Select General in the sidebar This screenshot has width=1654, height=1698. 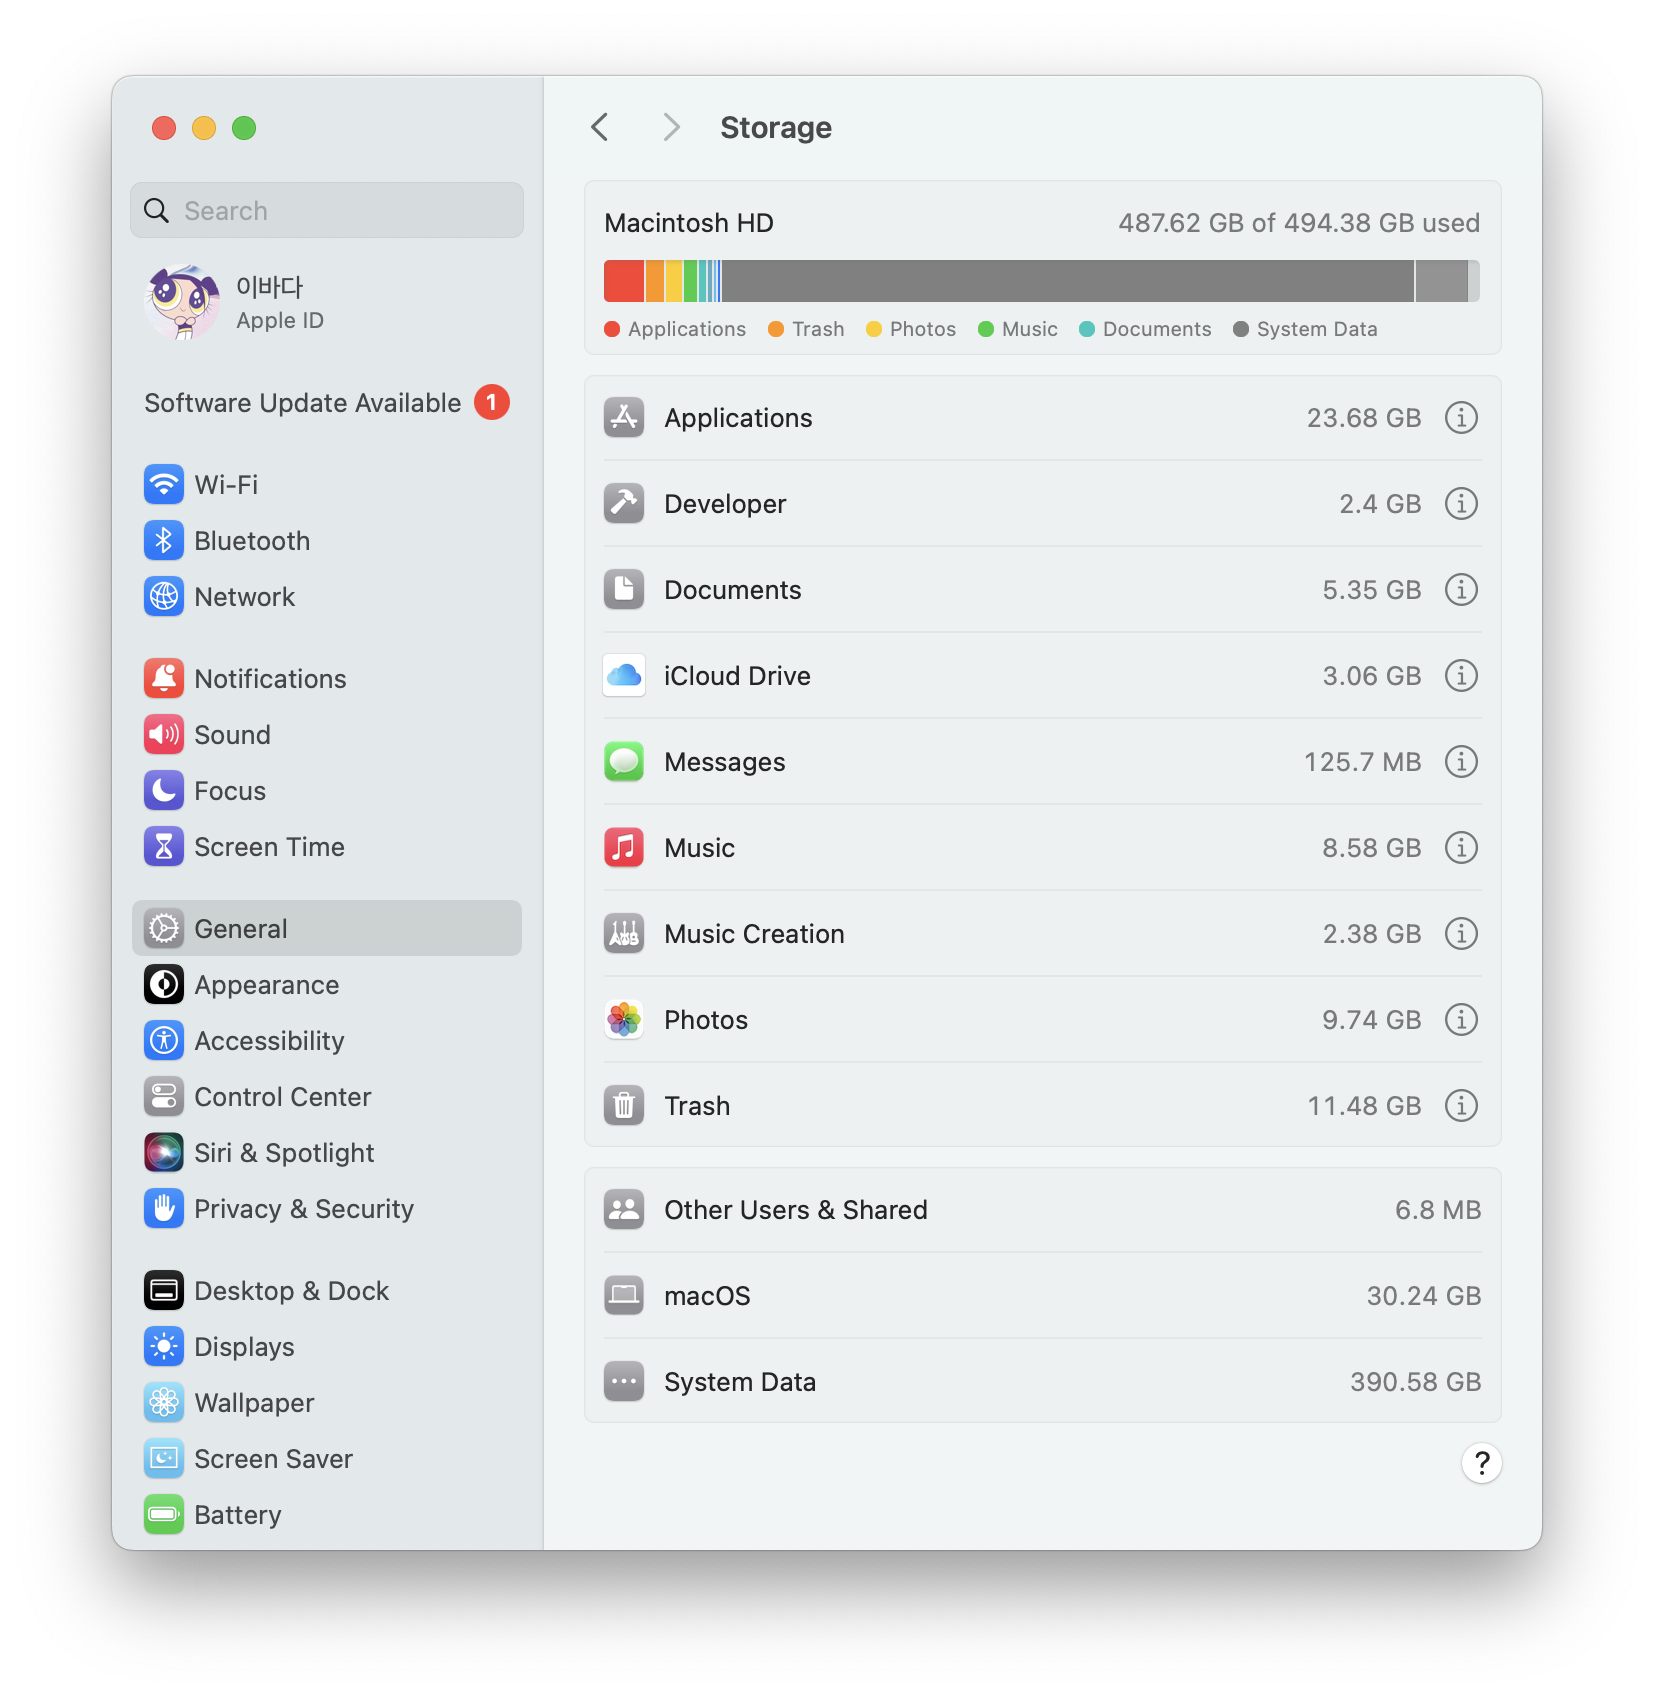coord(327,929)
